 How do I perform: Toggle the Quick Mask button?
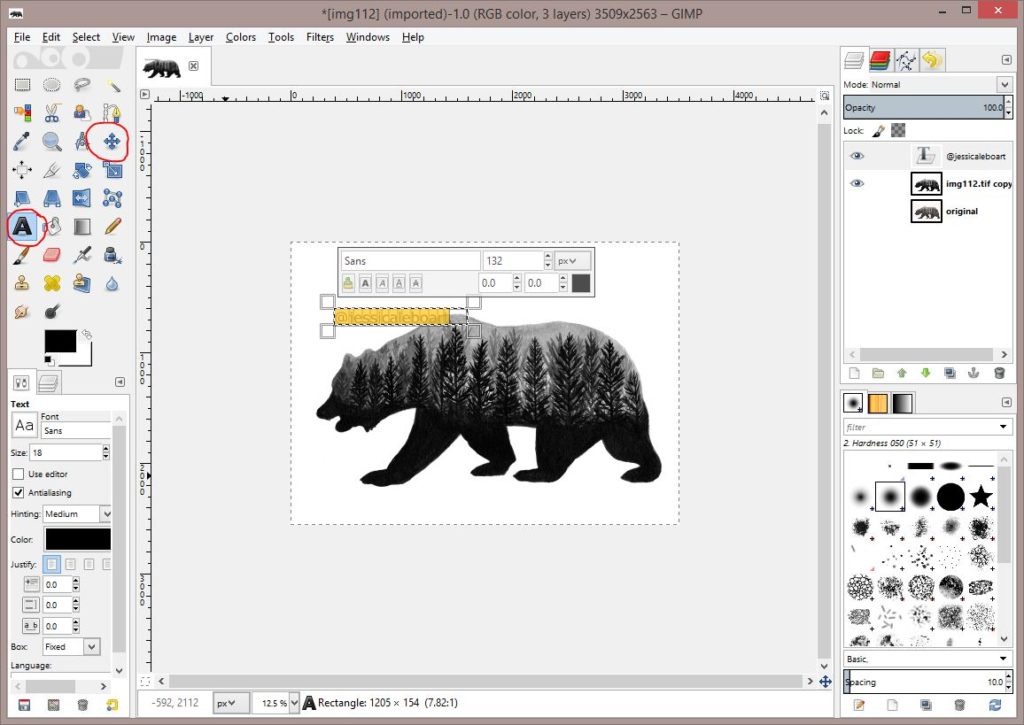click(x=145, y=681)
